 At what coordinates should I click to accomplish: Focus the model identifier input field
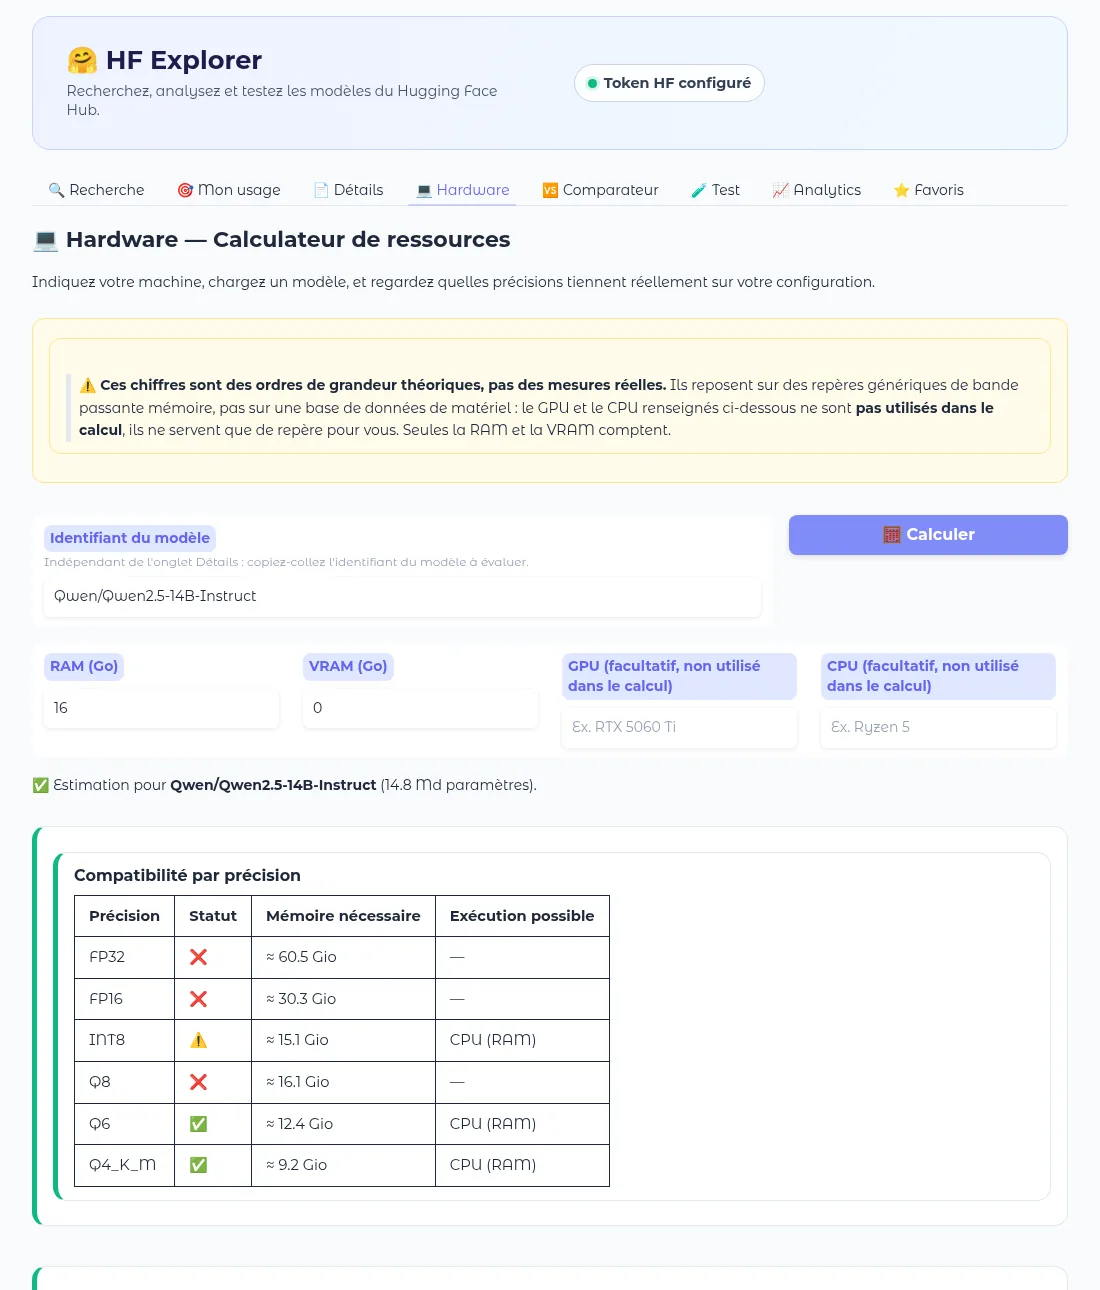[x=402, y=596]
